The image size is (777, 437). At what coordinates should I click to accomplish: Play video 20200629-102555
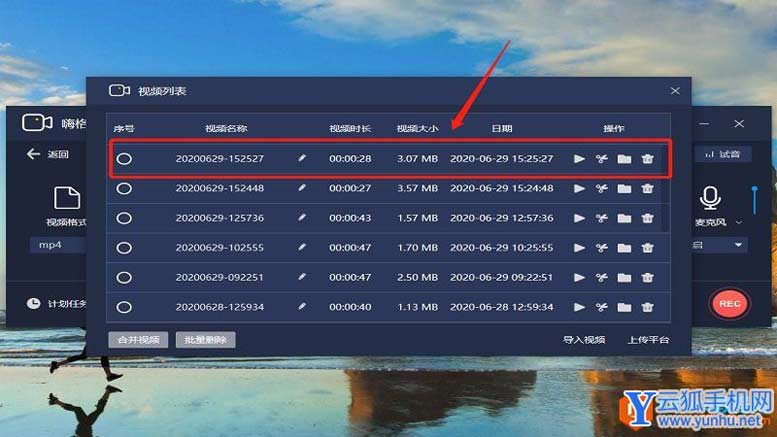[x=579, y=248]
